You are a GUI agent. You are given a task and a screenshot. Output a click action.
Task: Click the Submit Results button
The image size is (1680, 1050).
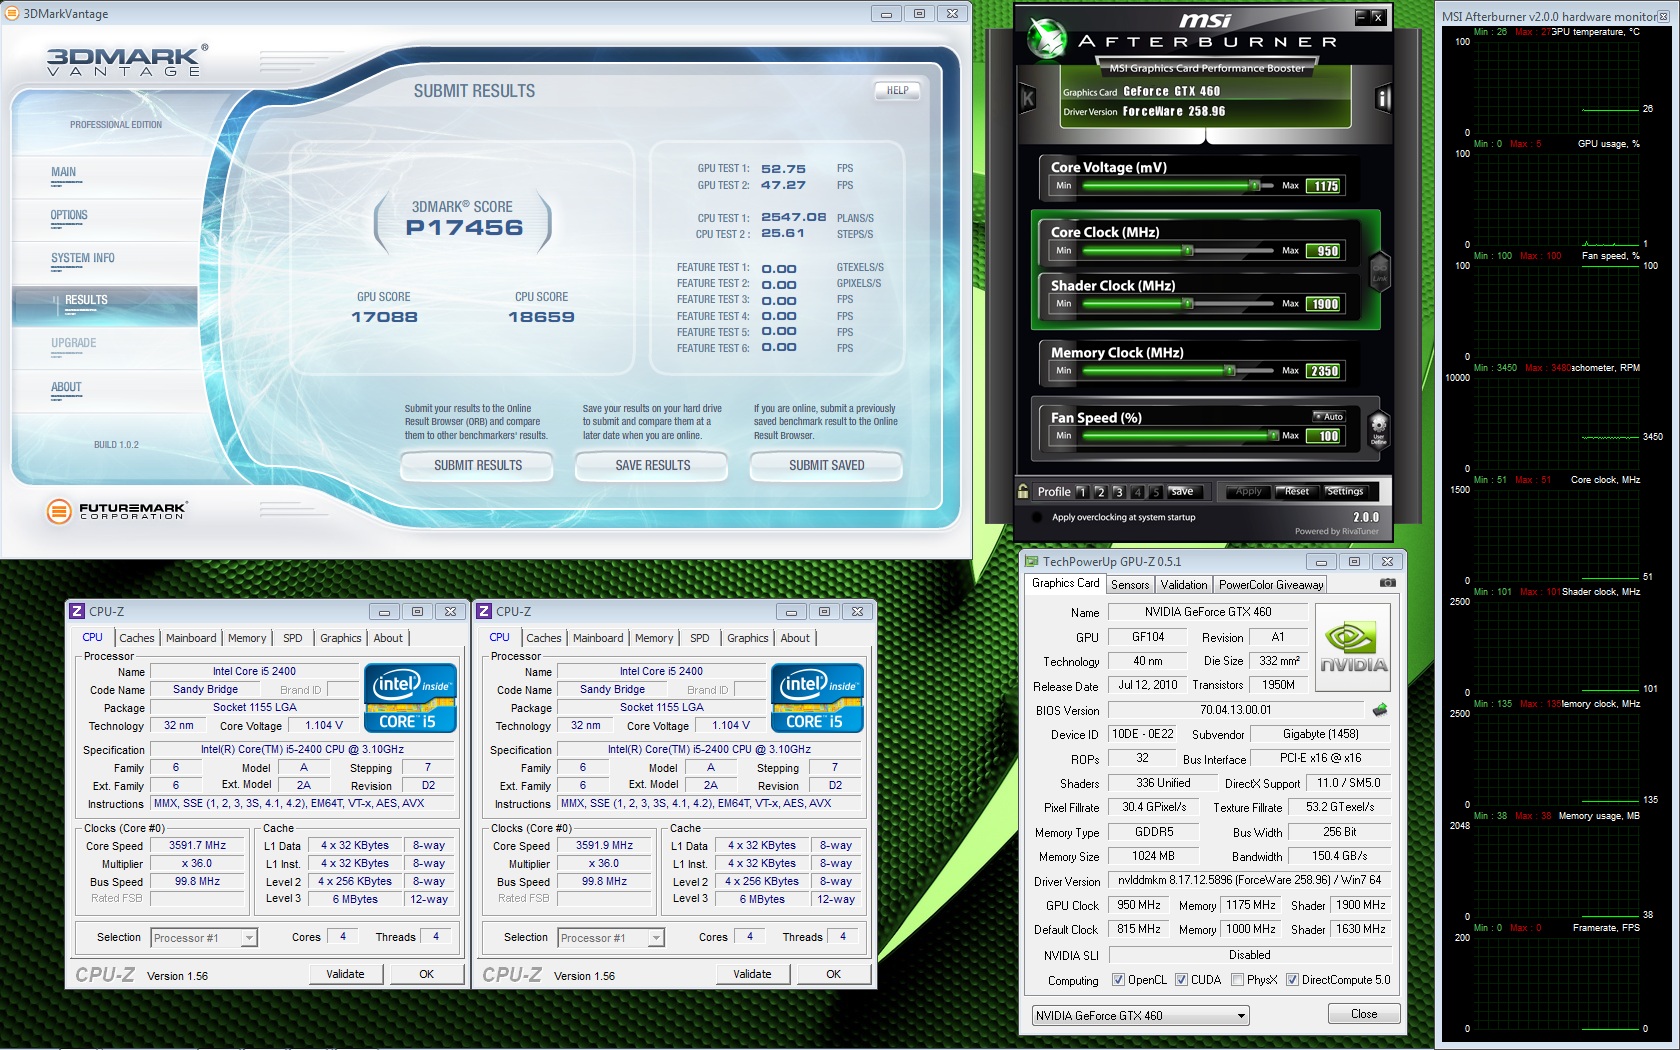[478, 466]
